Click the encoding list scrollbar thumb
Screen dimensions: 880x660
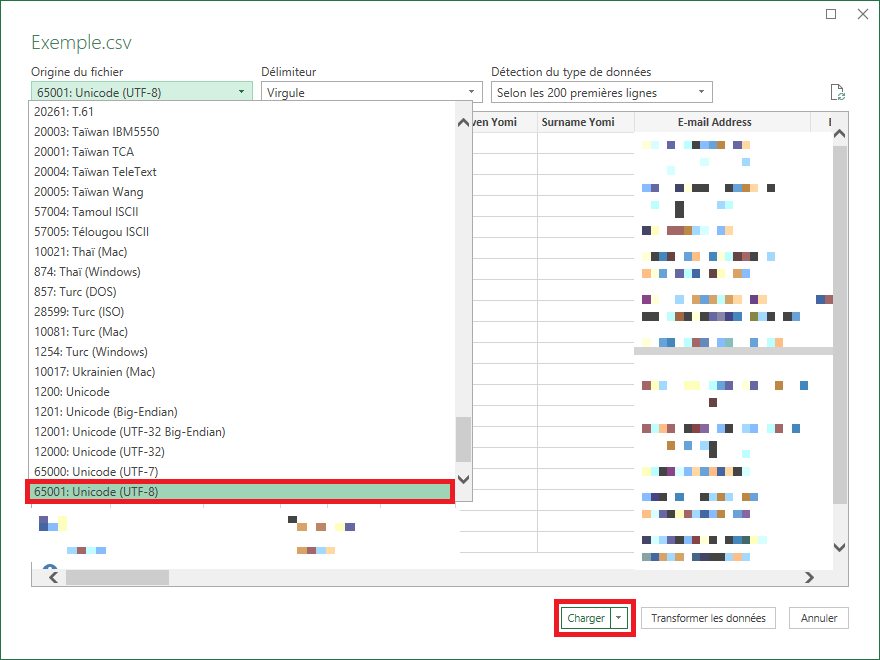click(463, 439)
